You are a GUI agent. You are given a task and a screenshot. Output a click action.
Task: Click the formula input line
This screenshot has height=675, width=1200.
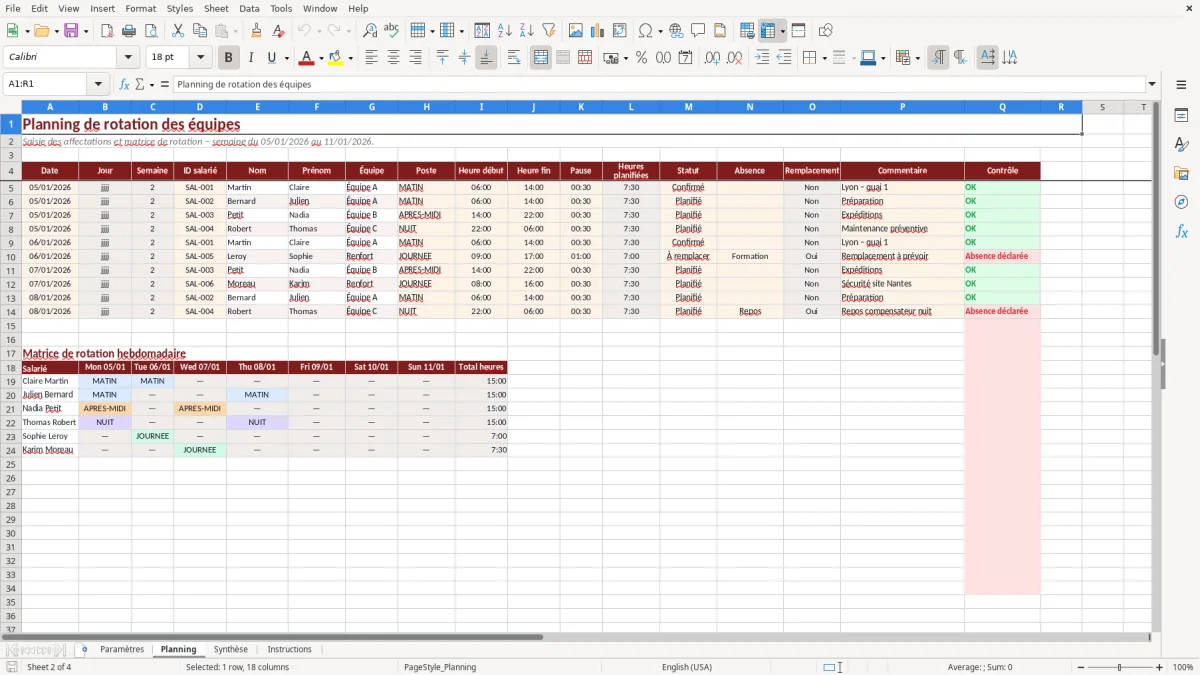point(658,84)
